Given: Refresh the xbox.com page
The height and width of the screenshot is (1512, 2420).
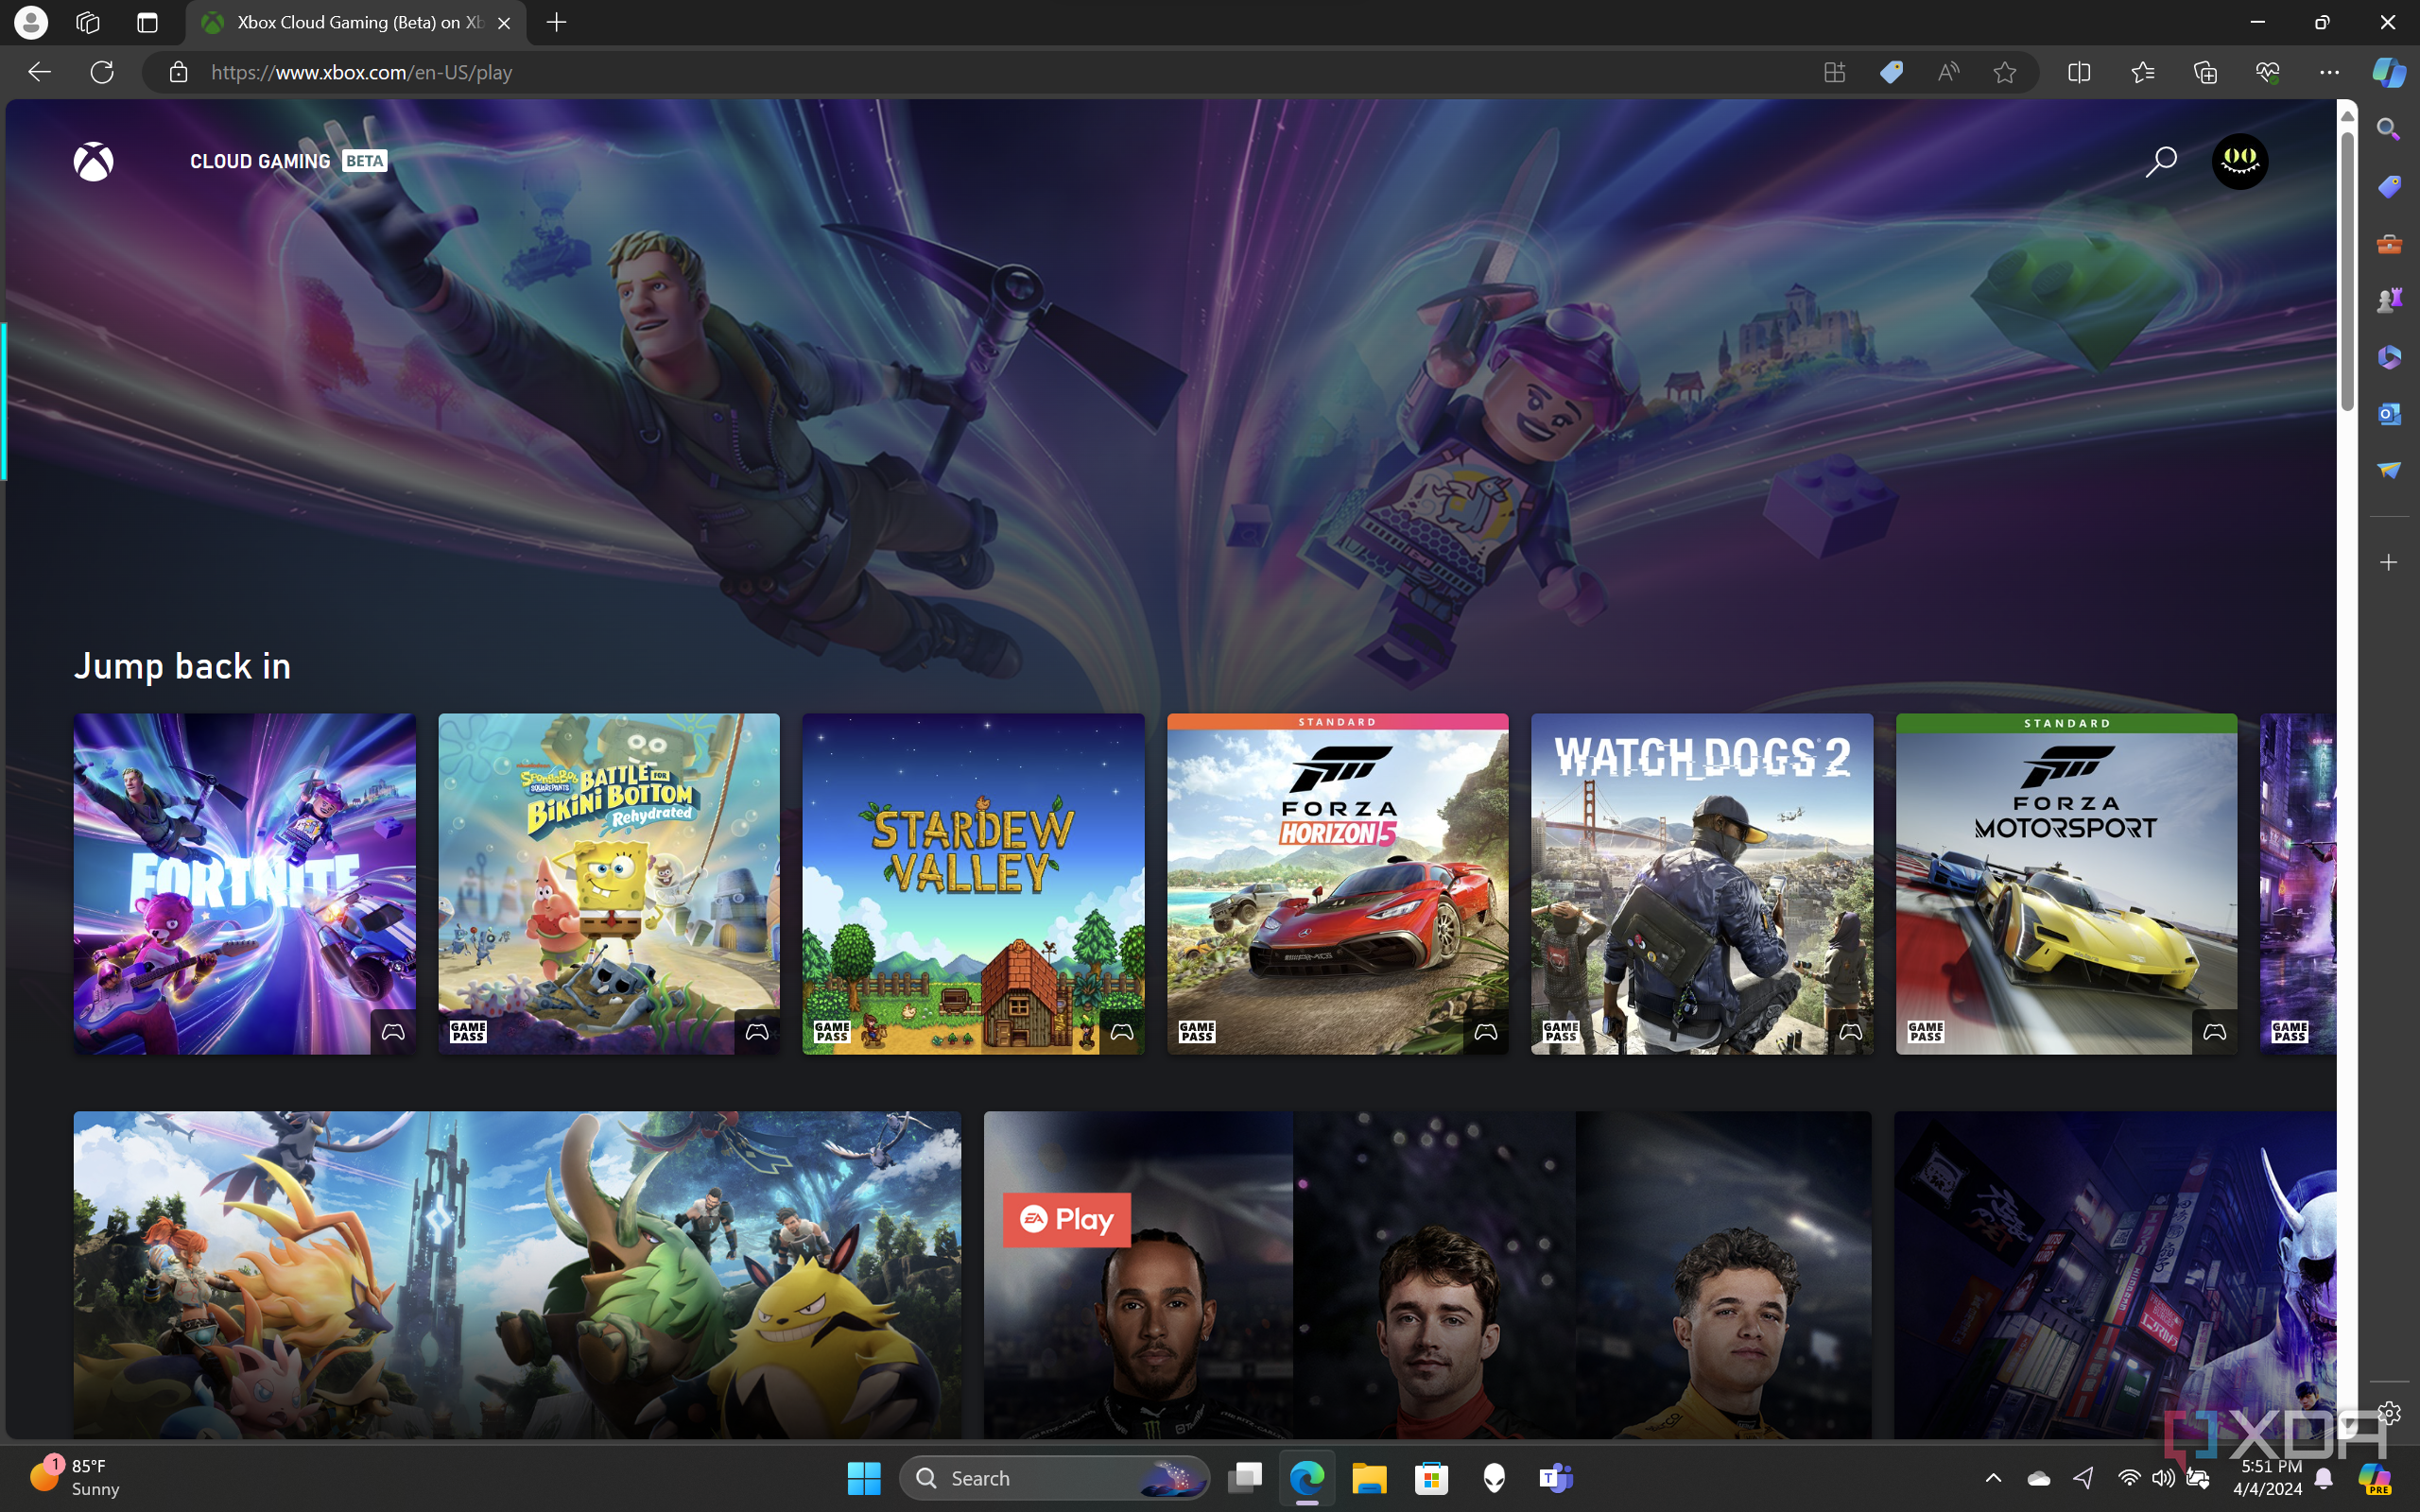Looking at the screenshot, I should [x=102, y=72].
